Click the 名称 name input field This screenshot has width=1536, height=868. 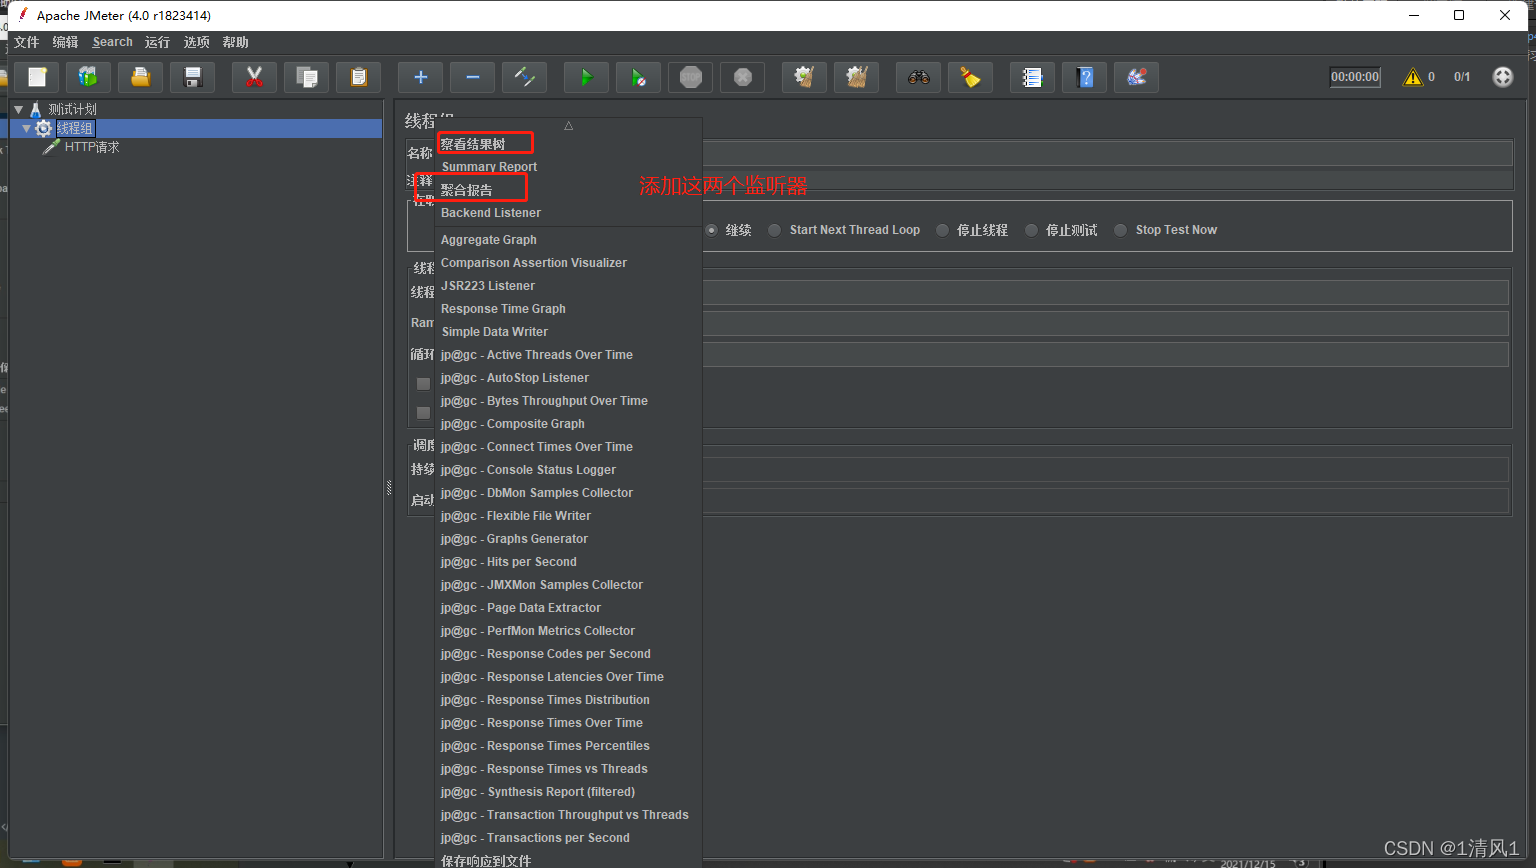coord(1107,153)
